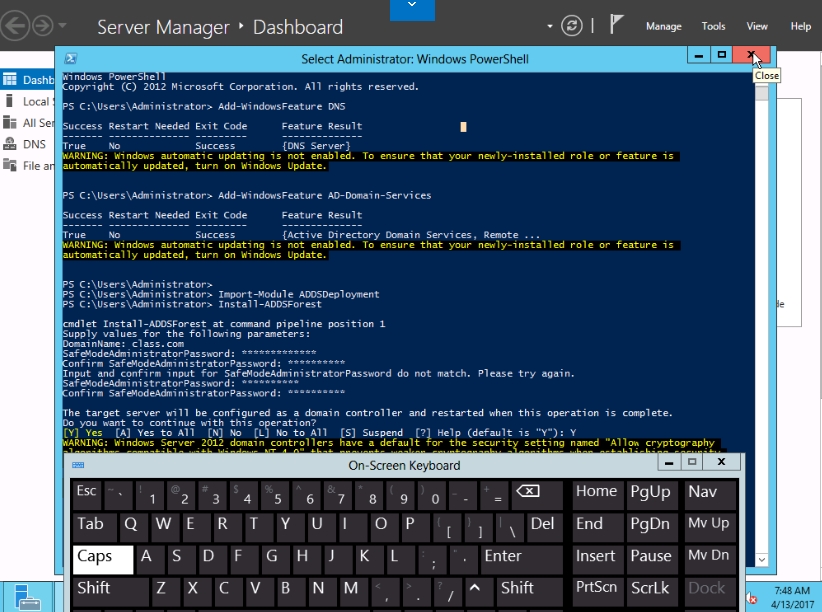This screenshot has width=822, height=612.
Task: Click the PowerShell window title bar icon
Action: tap(72, 59)
